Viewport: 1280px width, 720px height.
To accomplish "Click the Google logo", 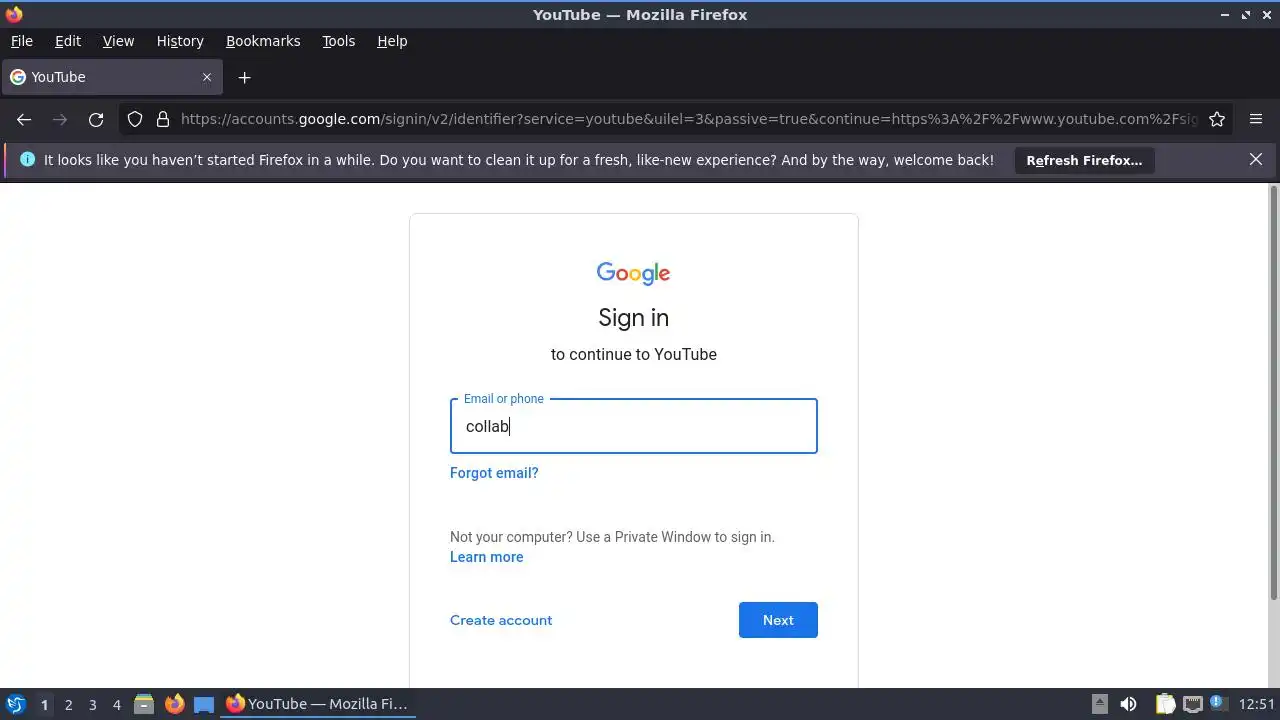I will (x=633, y=273).
